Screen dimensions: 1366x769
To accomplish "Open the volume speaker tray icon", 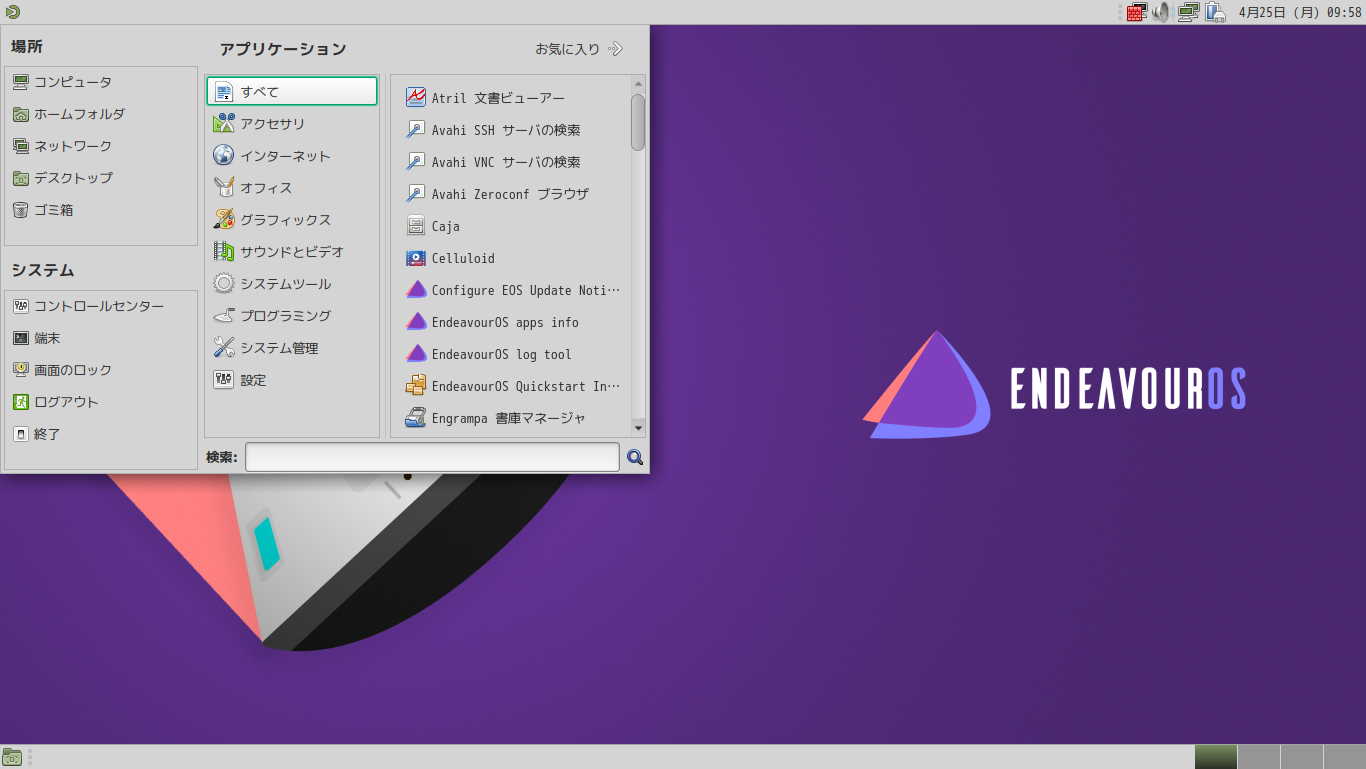I will coord(1161,12).
